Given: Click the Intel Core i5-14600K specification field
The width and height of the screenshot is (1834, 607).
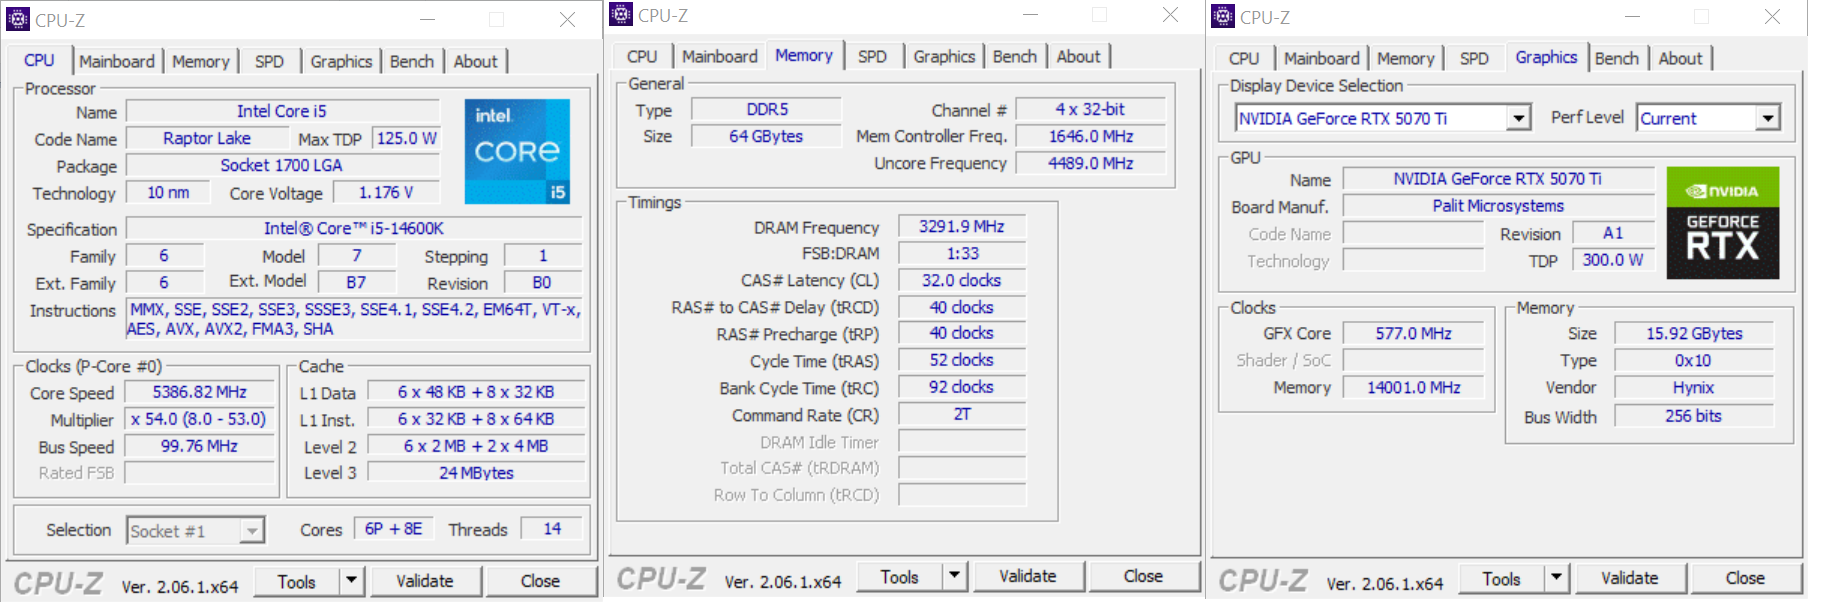Looking at the screenshot, I should click(x=354, y=229).
